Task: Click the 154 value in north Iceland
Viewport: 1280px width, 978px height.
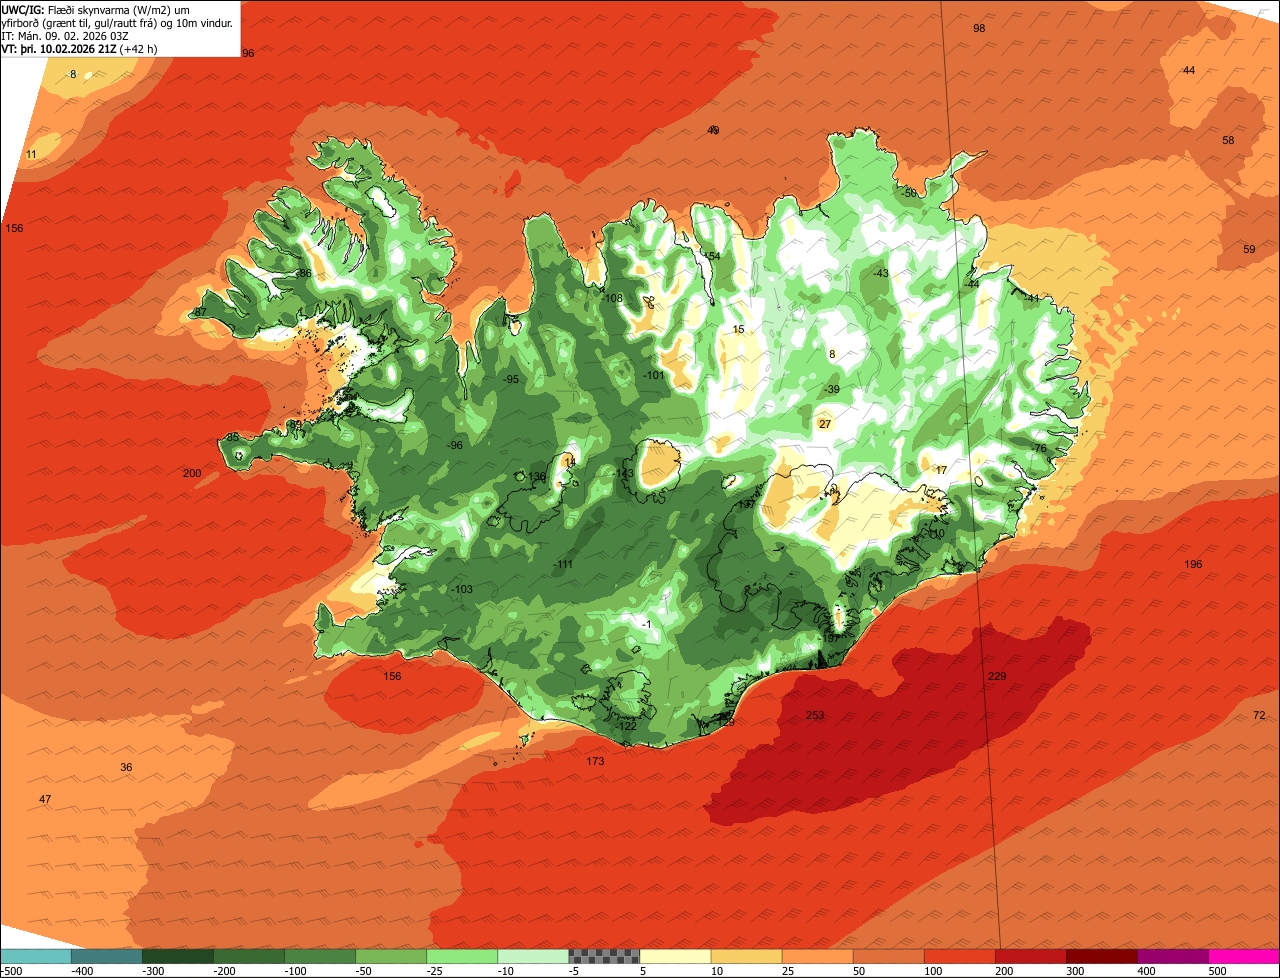Action: click(x=712, y=257)
